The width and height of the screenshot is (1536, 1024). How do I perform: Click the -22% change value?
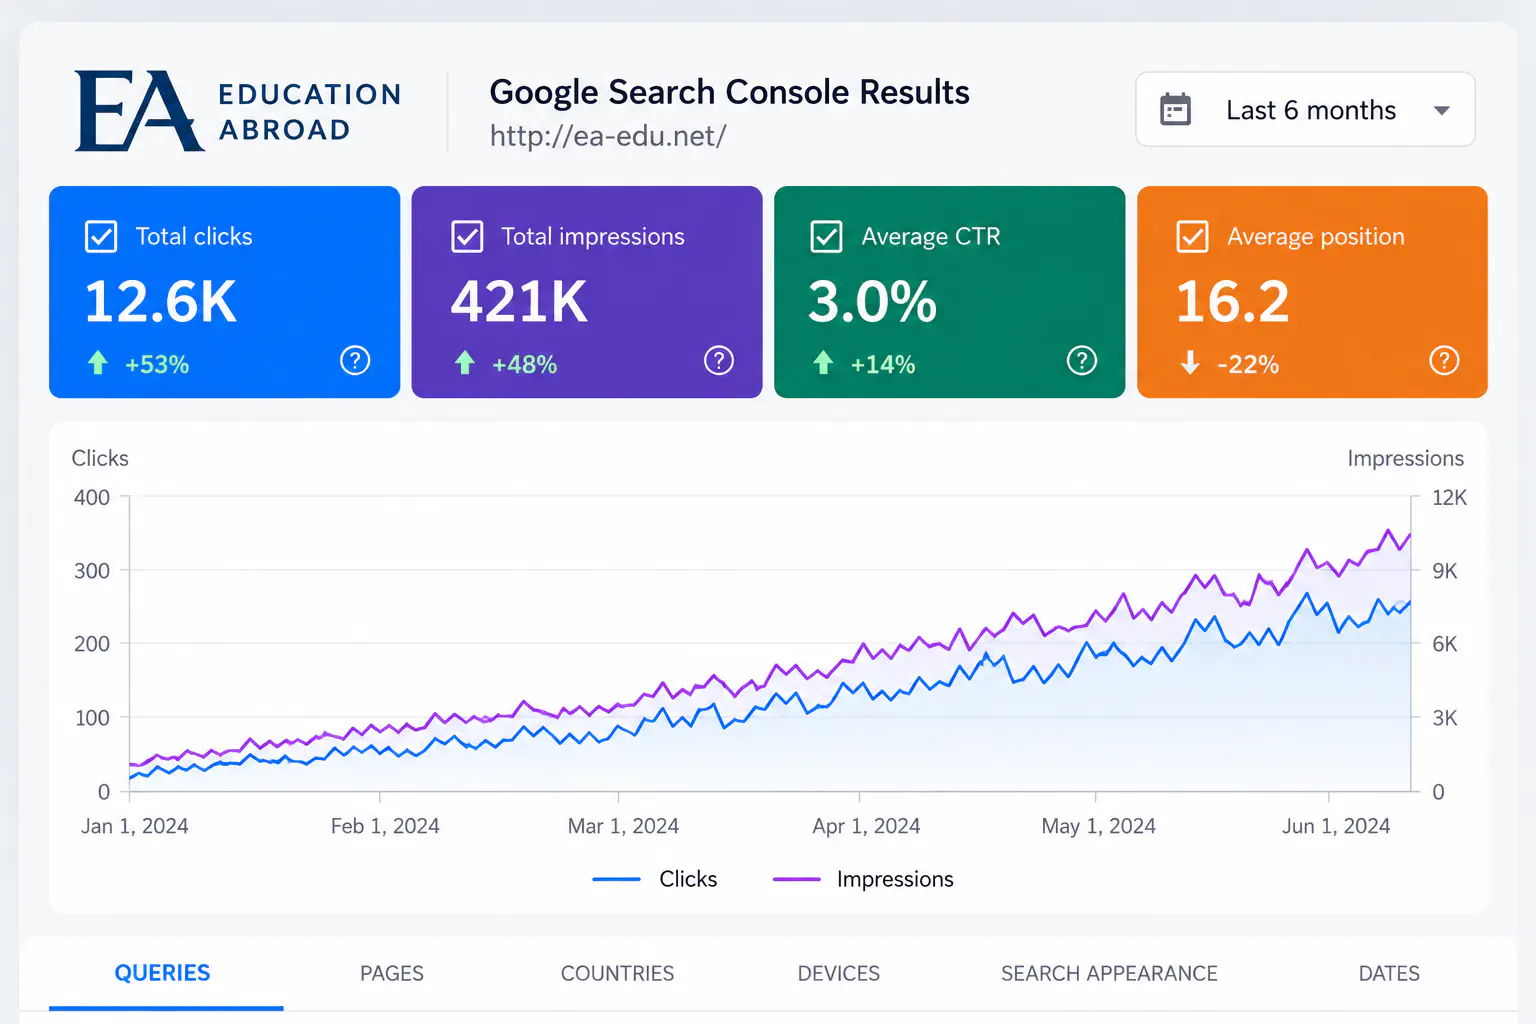(1248, 364)
